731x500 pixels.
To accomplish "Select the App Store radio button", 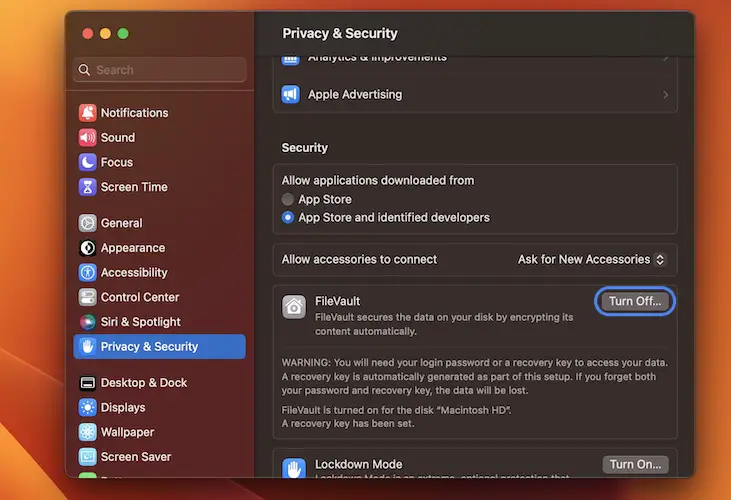I will [x=288, y=200].
